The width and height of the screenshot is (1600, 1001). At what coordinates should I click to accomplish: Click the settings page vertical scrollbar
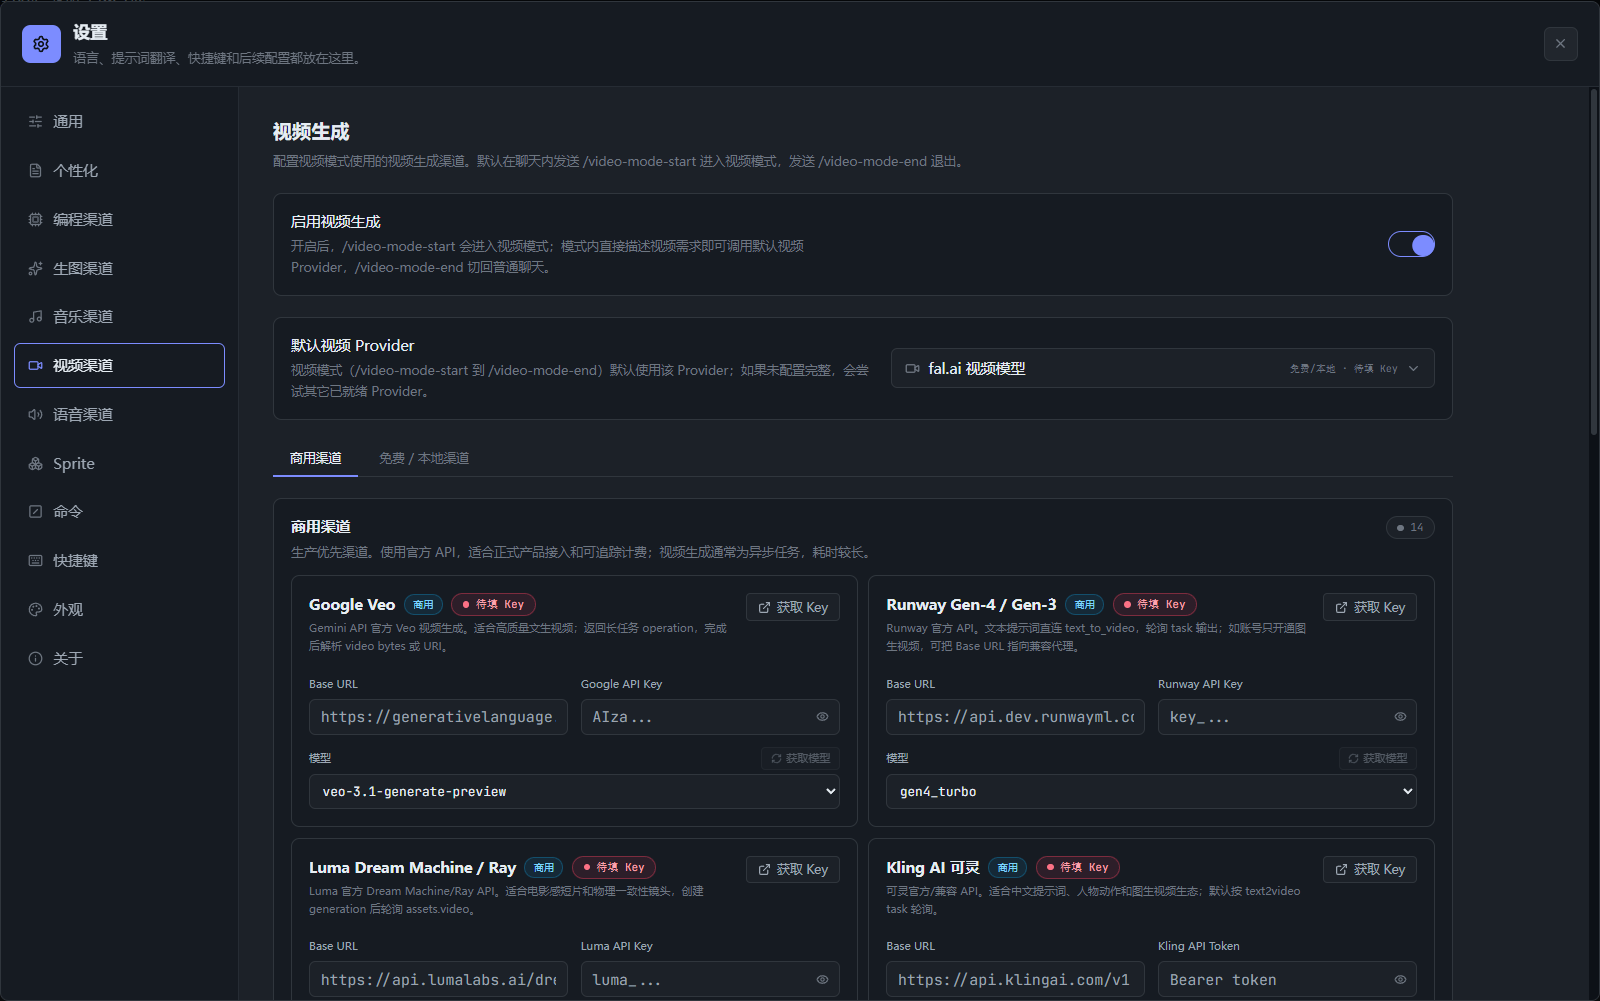tap(1594, 262)
